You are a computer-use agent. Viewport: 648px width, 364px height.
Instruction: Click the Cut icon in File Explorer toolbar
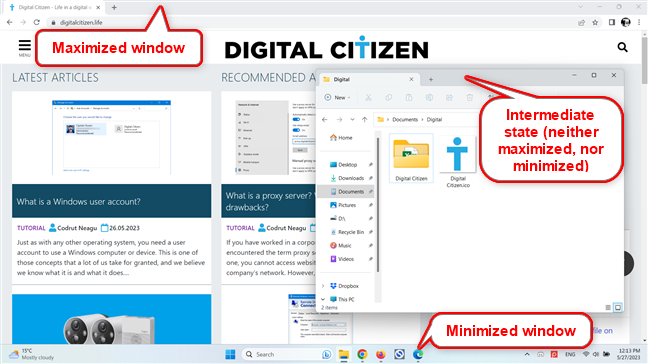pyautogui.click(x=368, y=98)
